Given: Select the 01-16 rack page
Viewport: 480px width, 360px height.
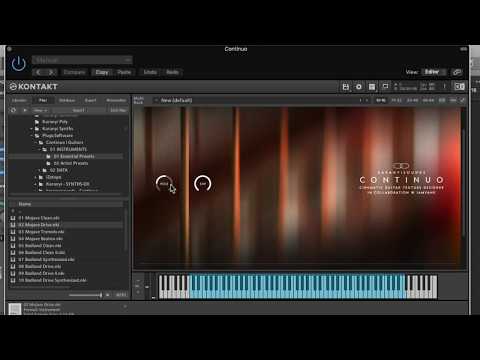Looking at the screenshot, I should pos(381,100).
